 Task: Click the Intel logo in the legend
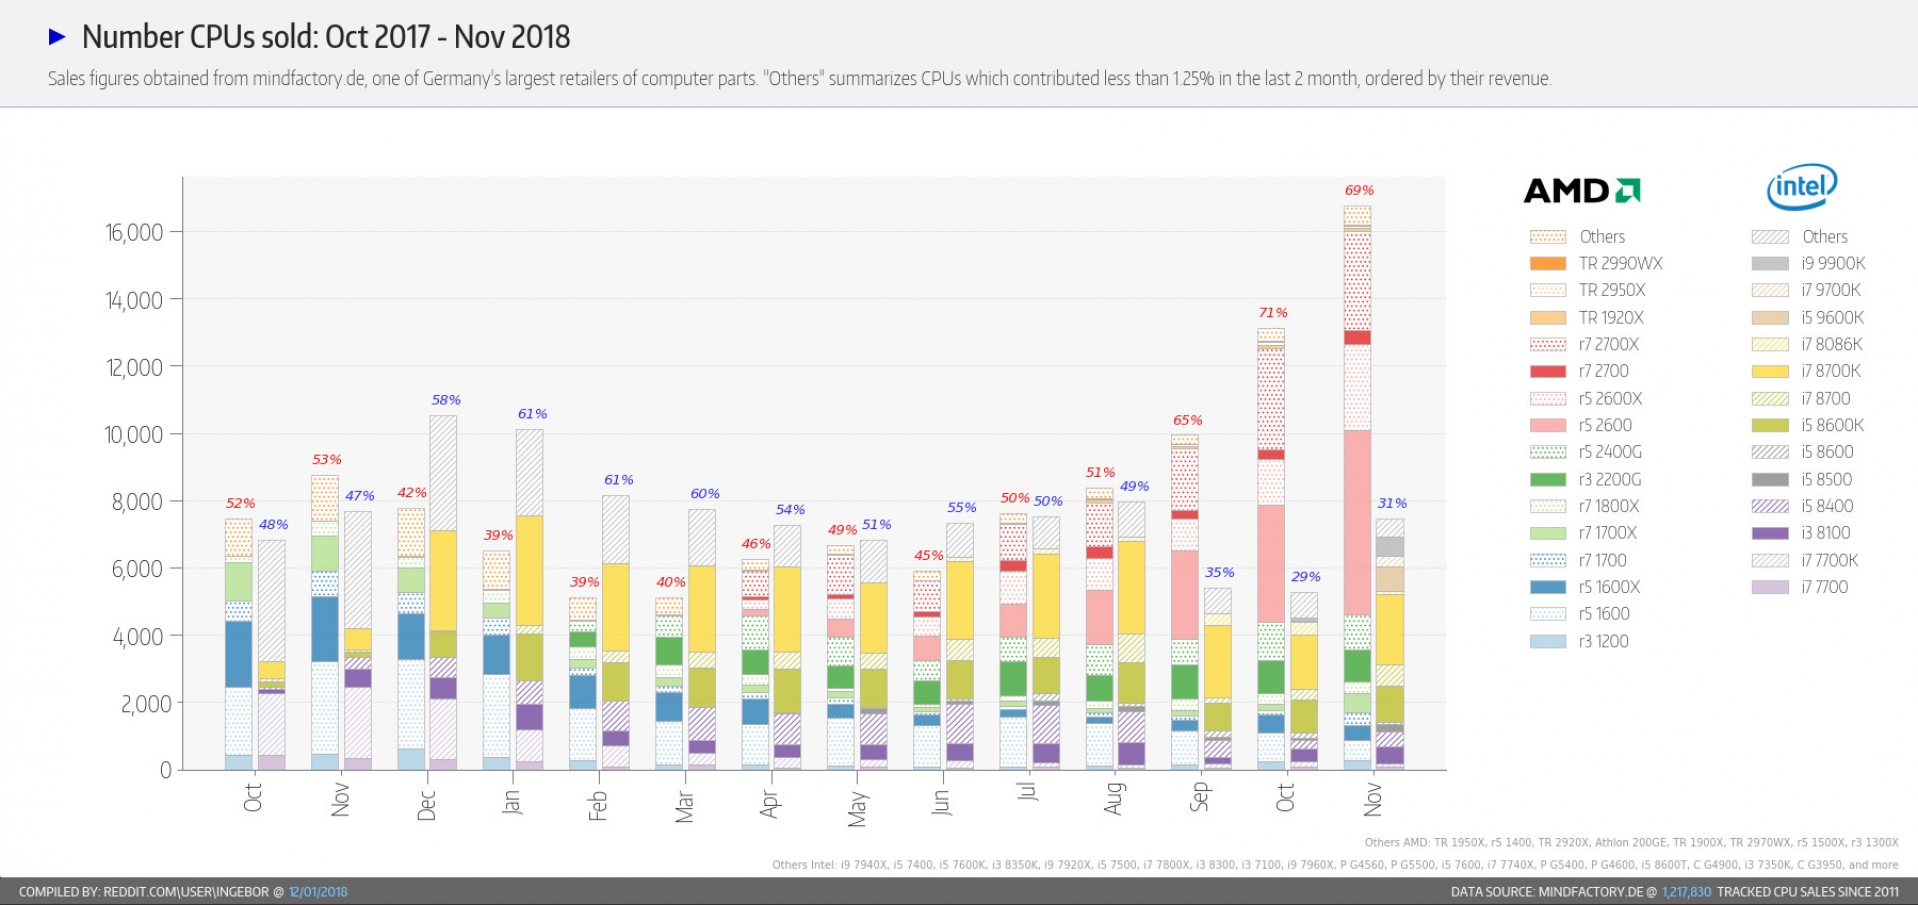click(1800, 186)
